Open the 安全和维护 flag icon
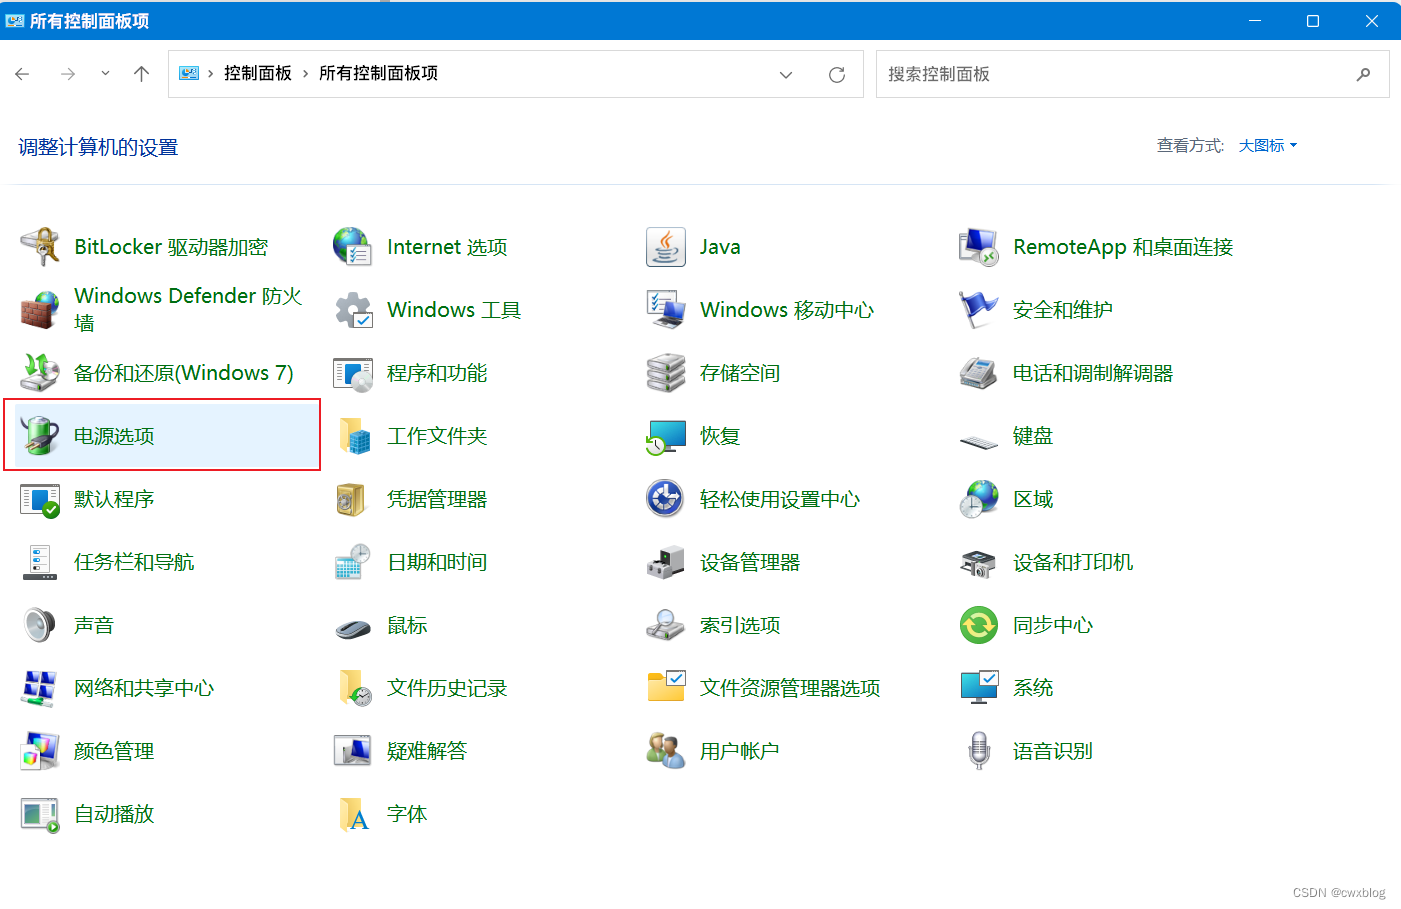Viewport: 1401px width, 909px height. 979,310
